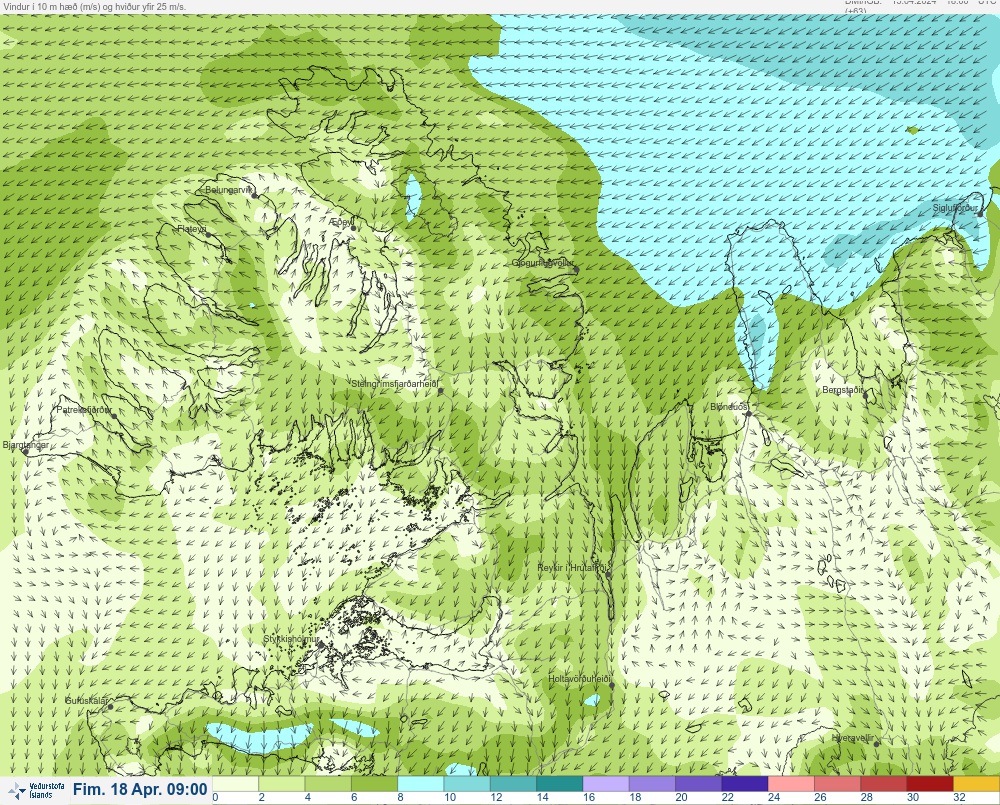
Task: Pick the red 28–30 m/s legend swatch
Action: coord(883,783)
